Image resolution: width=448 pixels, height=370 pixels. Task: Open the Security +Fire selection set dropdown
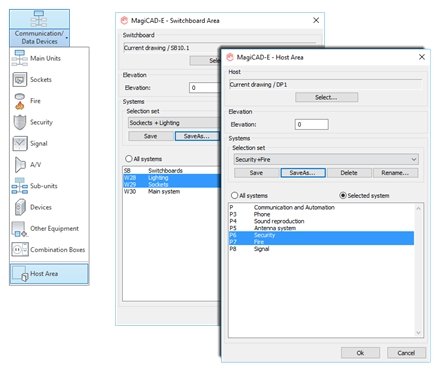pos(326,159)
